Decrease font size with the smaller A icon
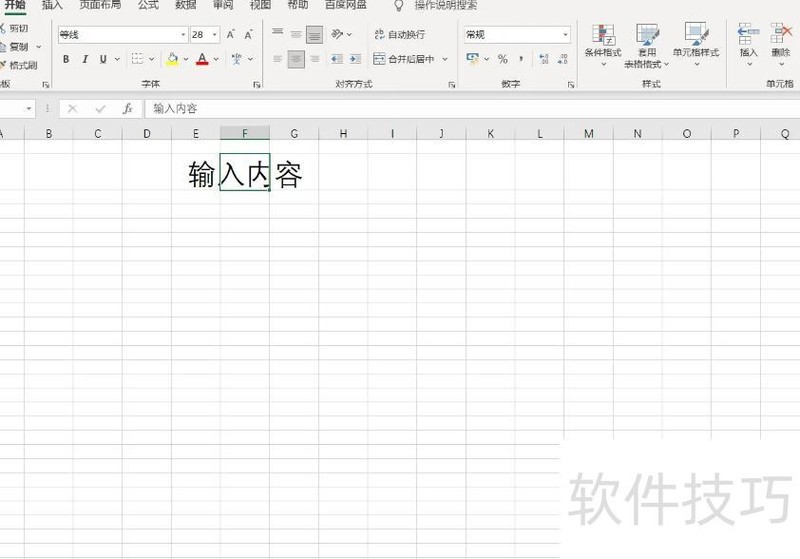This screenshot has height=559, width=800. point(248,35)
